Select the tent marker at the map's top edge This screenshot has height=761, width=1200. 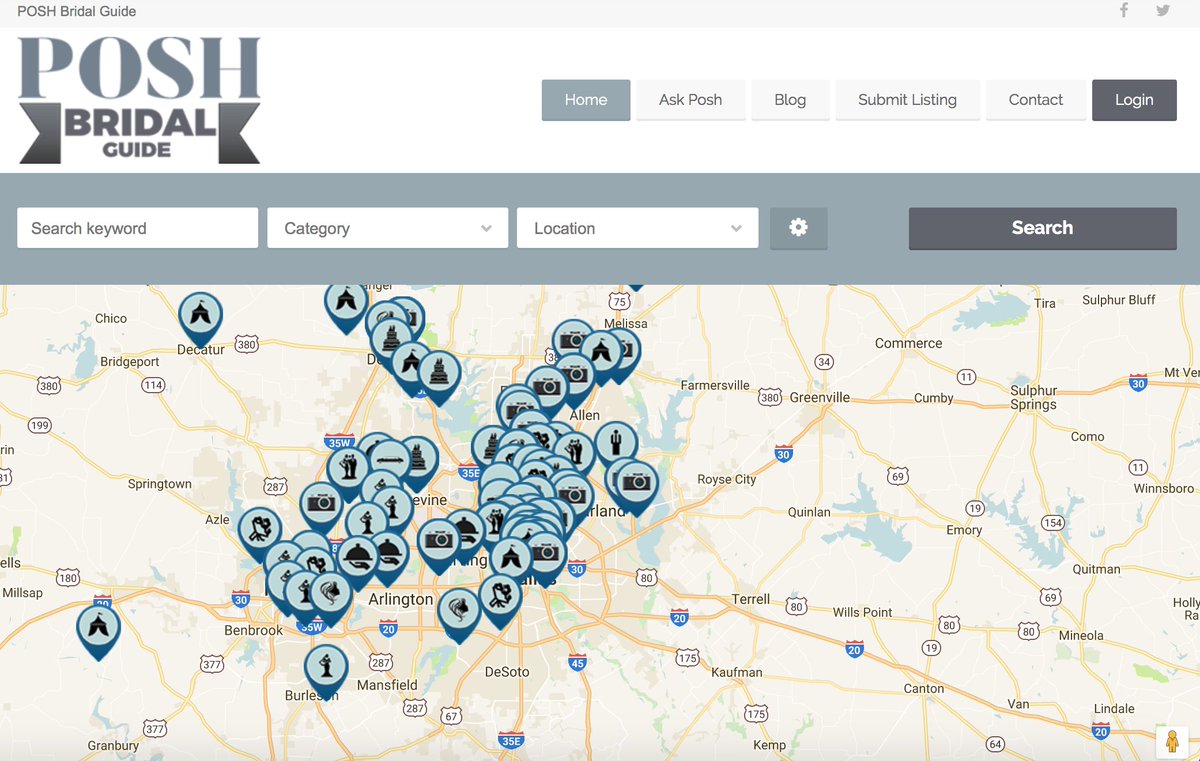pyautogui.click(x=346, y=304)
